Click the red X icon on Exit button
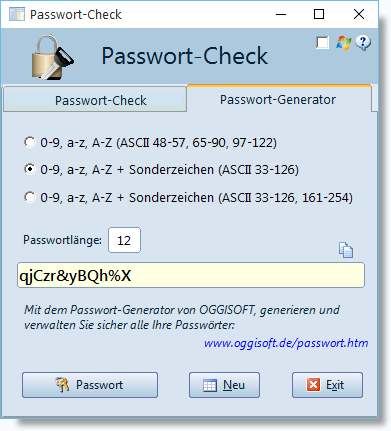The image size is (391, 431). 313,385
